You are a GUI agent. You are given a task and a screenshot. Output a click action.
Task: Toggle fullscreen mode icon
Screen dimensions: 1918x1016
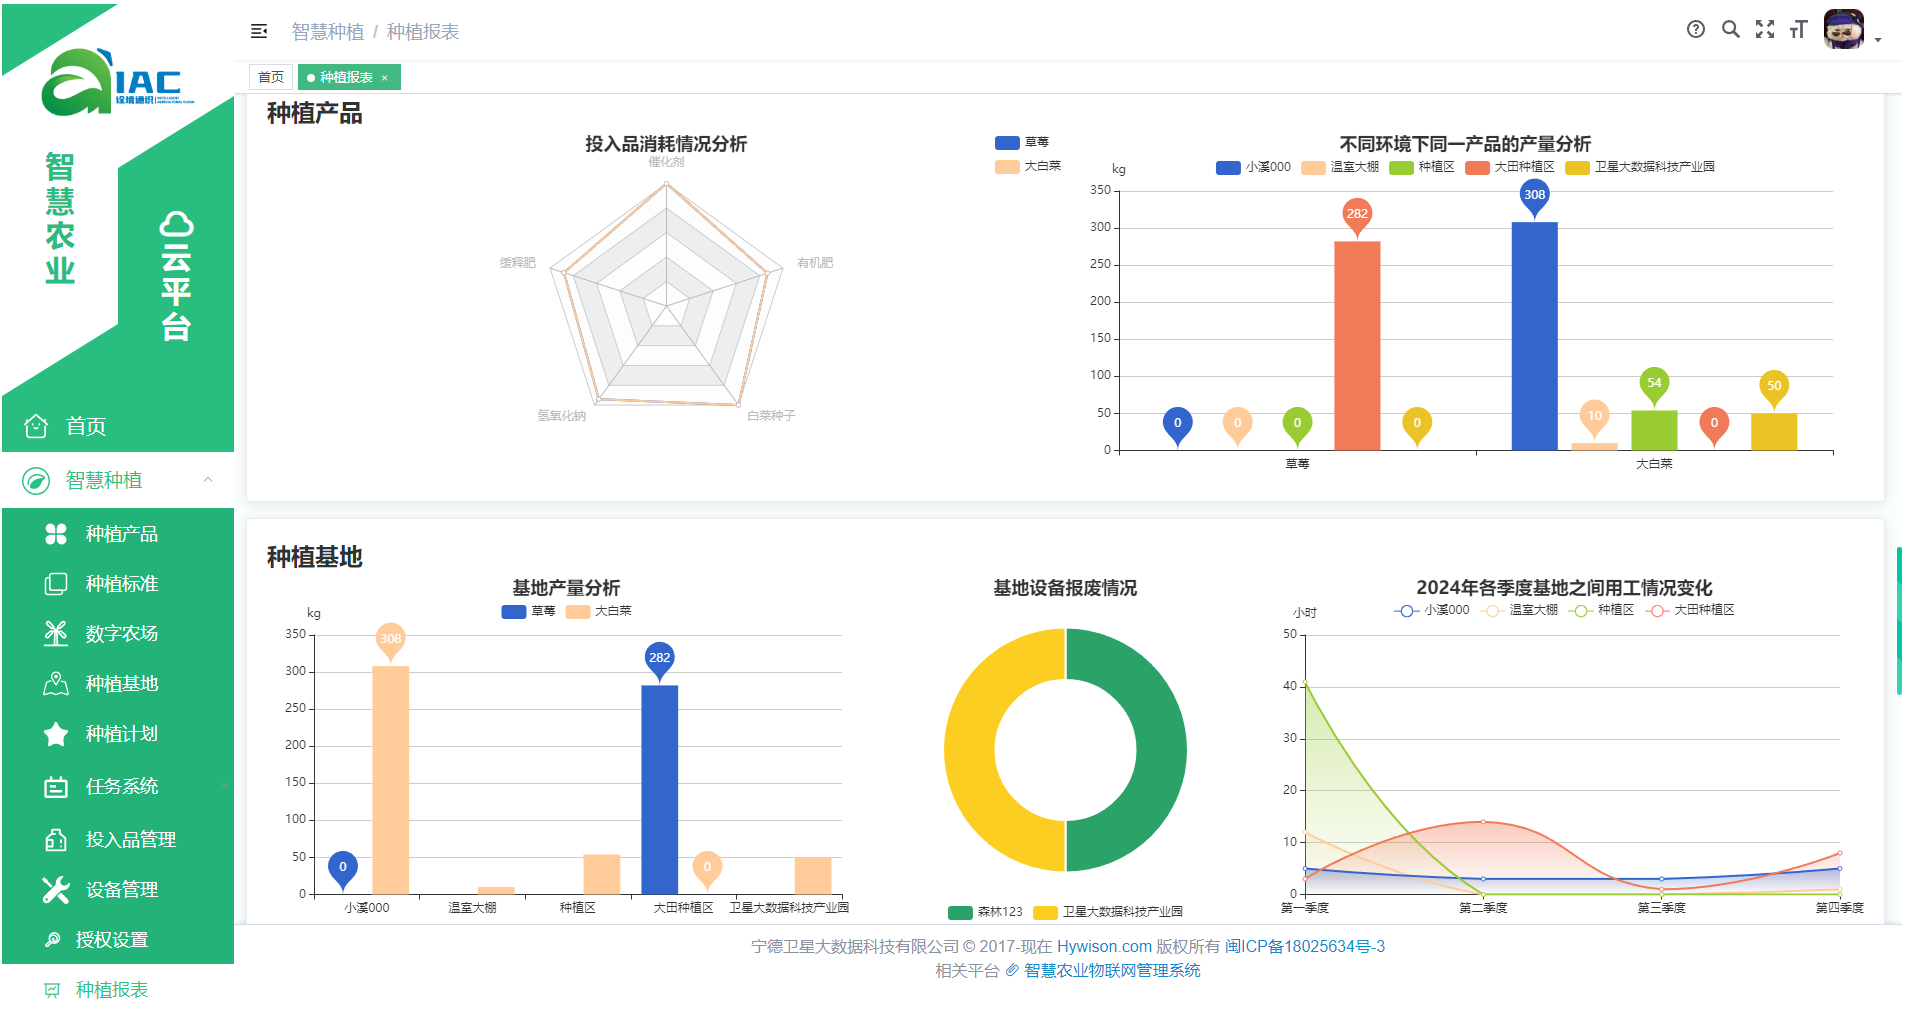[1764, 29]
